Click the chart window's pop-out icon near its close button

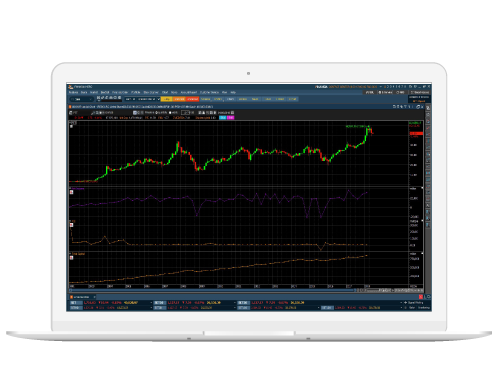point(418,107)
